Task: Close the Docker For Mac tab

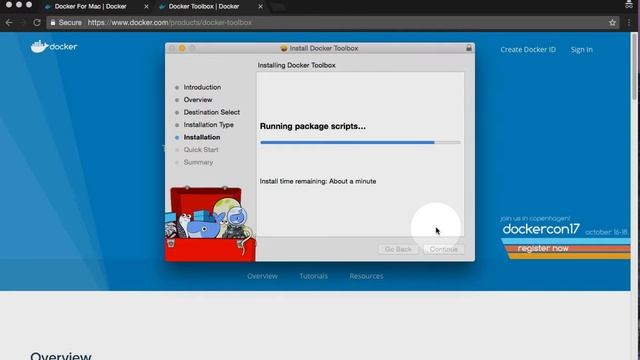Action: click(x=146, y=7)
